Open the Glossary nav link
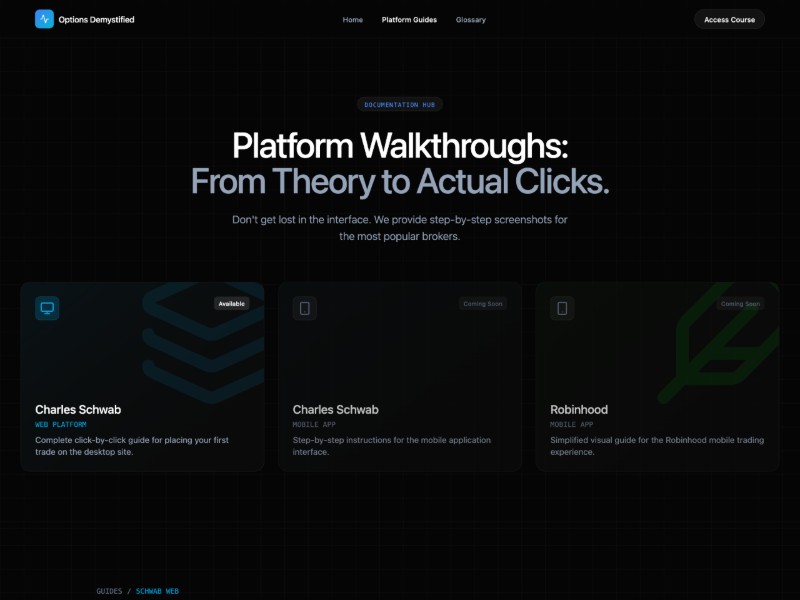This screenshot has height=600, width=800. 470,20
